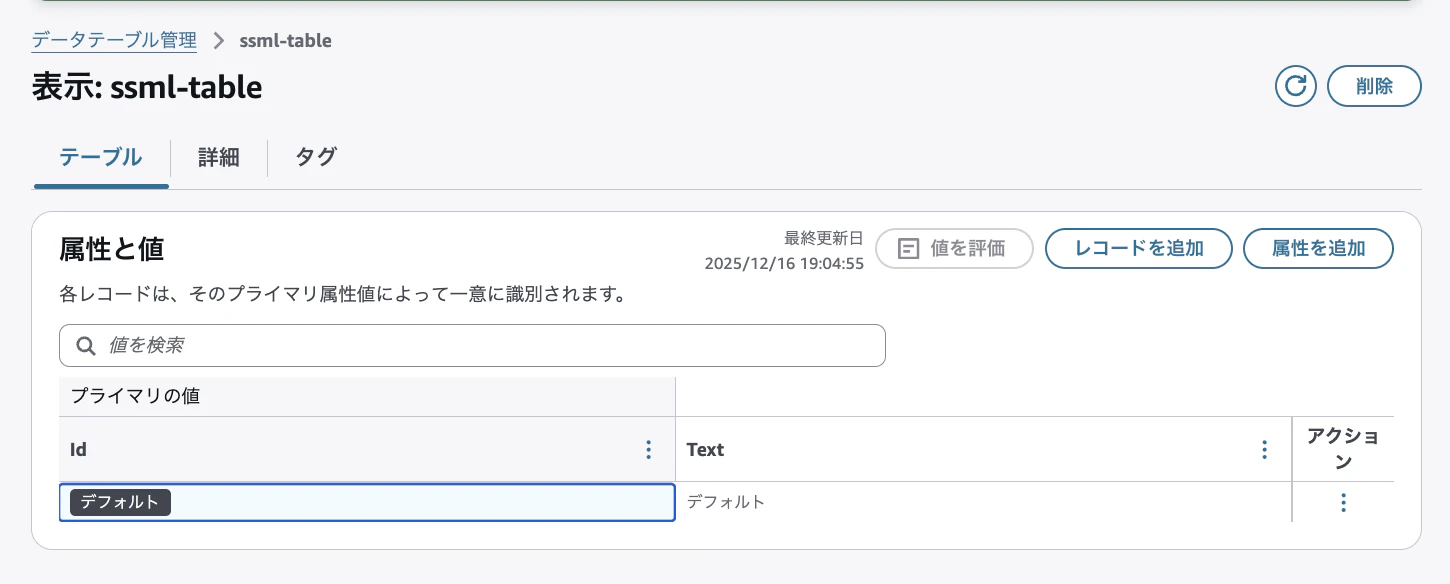Click the 最終更新日 timestamp 2025/12/16 19:04:55
Image resolution: width=1450 pixels, height=584 pixels.
[x=784, y=264]
